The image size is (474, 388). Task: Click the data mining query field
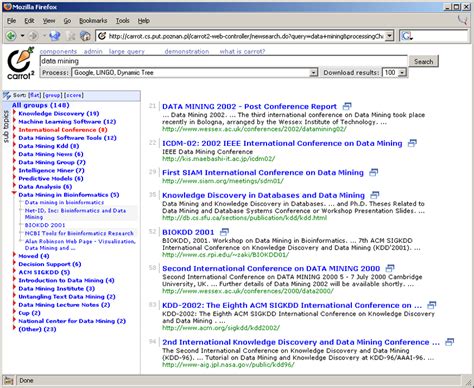click(x=223, y=61)
